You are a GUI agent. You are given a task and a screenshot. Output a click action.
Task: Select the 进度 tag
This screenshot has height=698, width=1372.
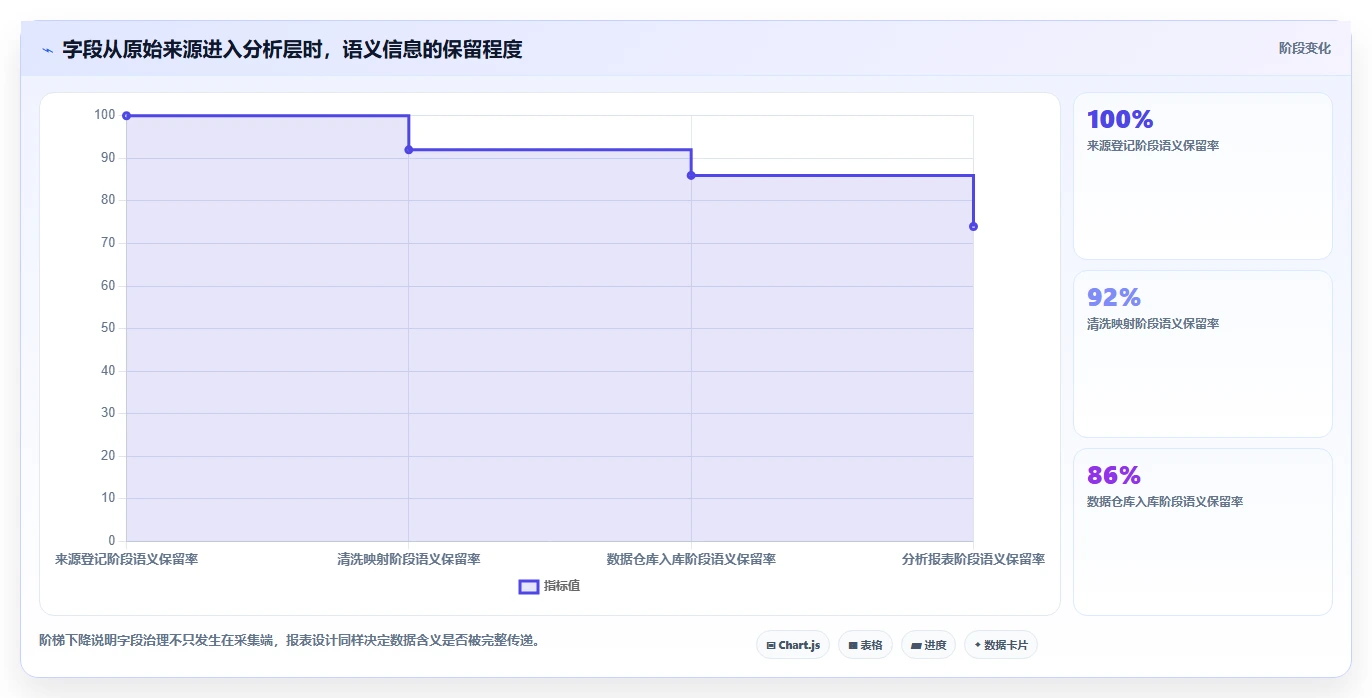tap(928, 645)
